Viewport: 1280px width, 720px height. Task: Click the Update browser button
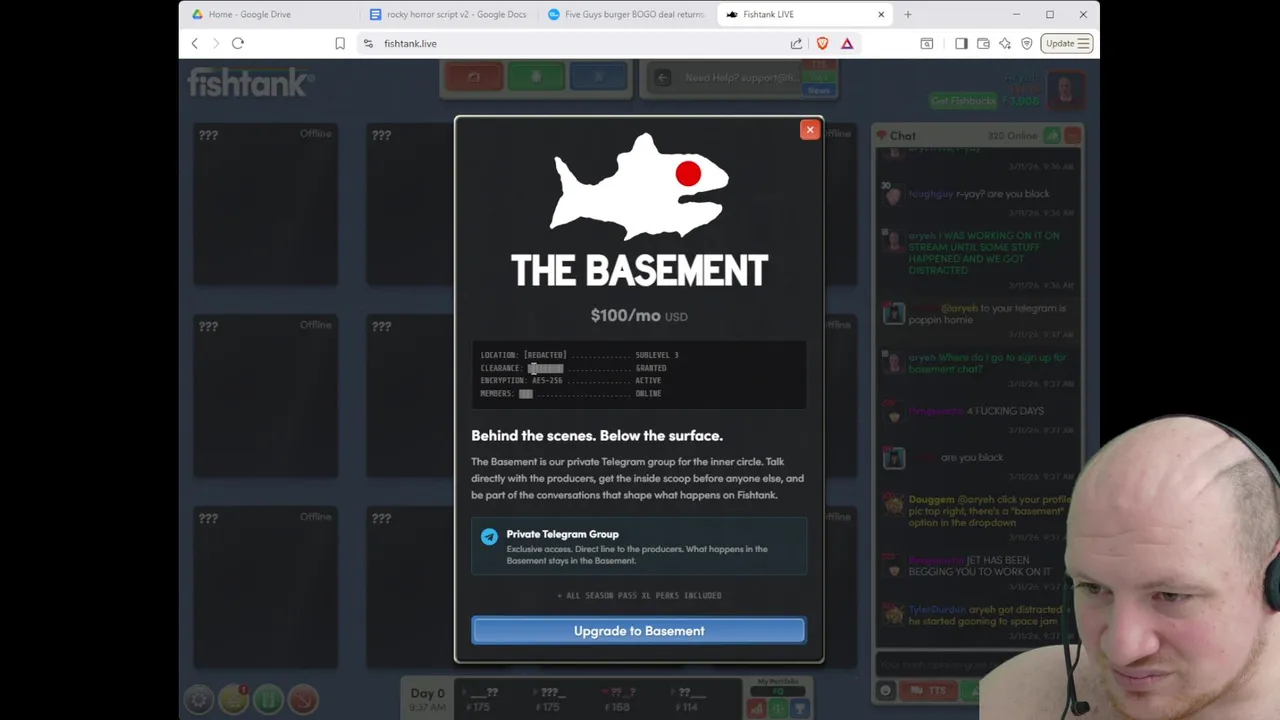[x=1066, y=43]
